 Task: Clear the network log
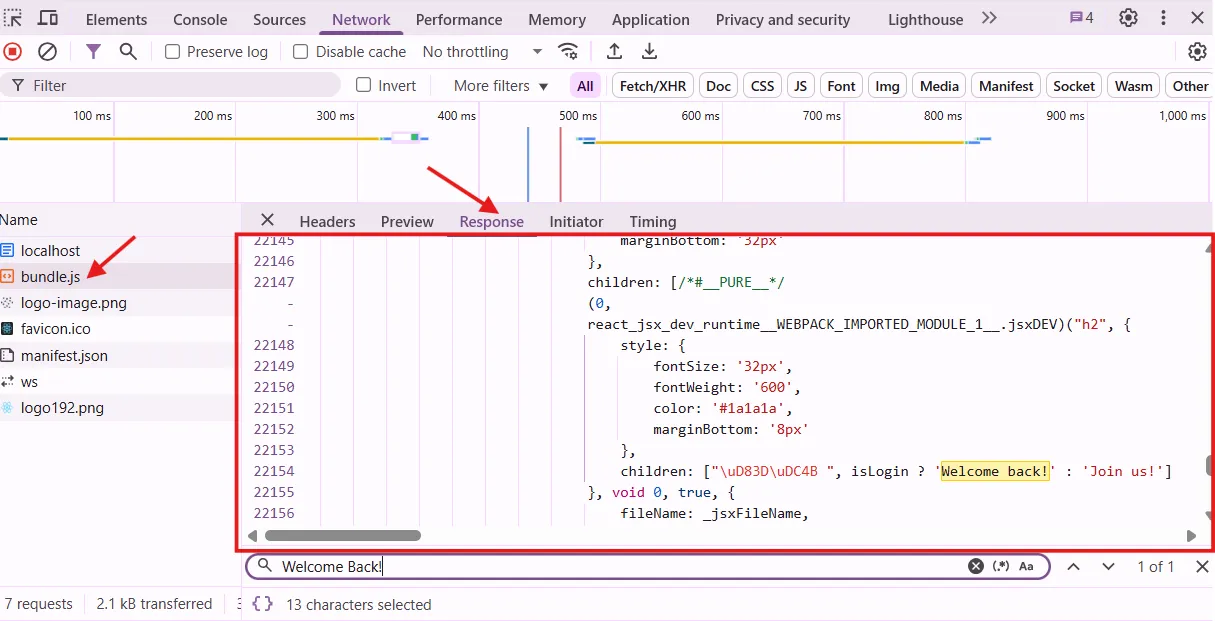(x=47, y=52)
